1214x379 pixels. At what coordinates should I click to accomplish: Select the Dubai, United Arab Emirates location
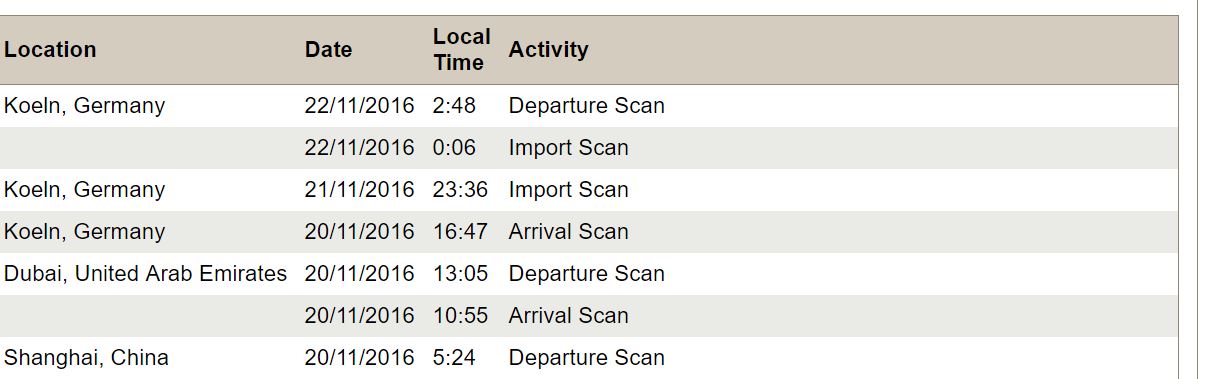145,274
